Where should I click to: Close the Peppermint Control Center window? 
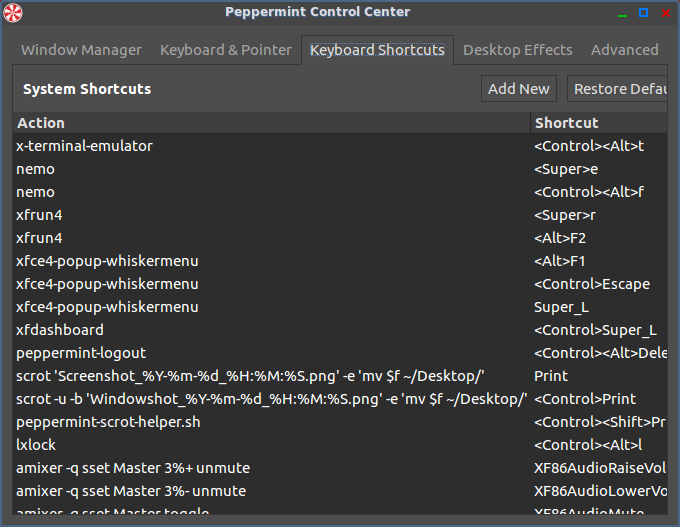point(666,13)
